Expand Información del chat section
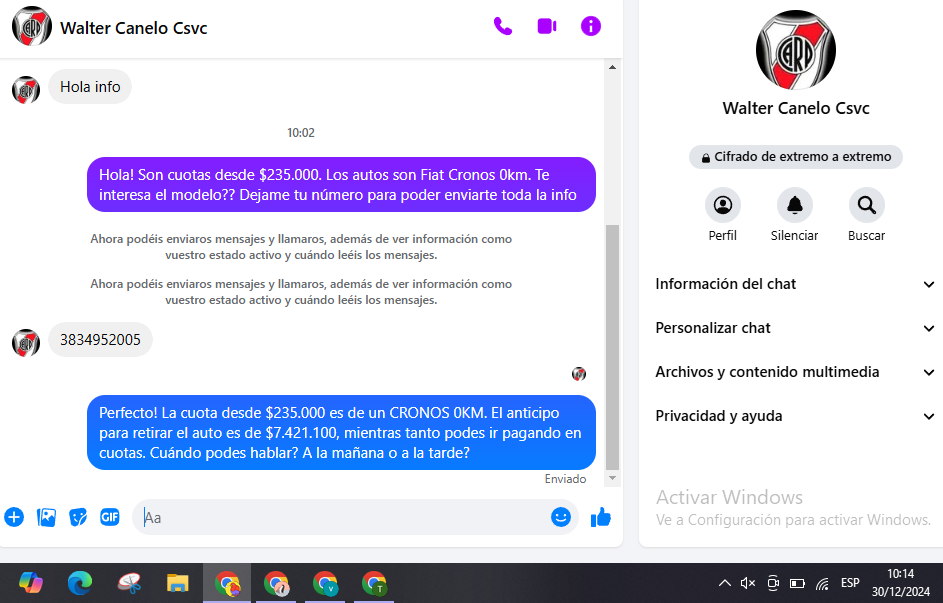Image resolution: width=943 pixels, height=603 pixels. (795, 284)
